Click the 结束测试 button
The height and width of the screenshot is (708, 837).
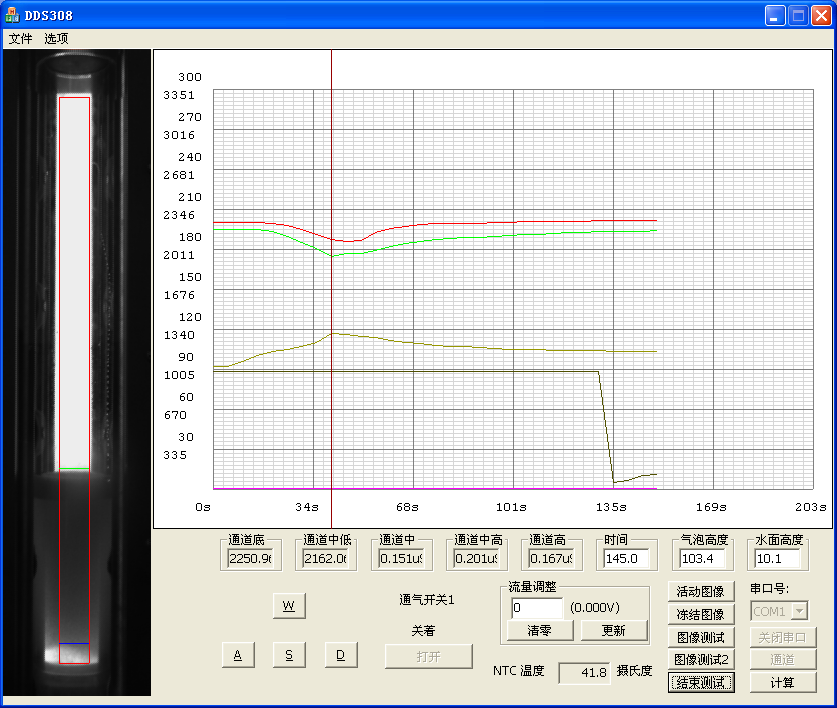700,683
